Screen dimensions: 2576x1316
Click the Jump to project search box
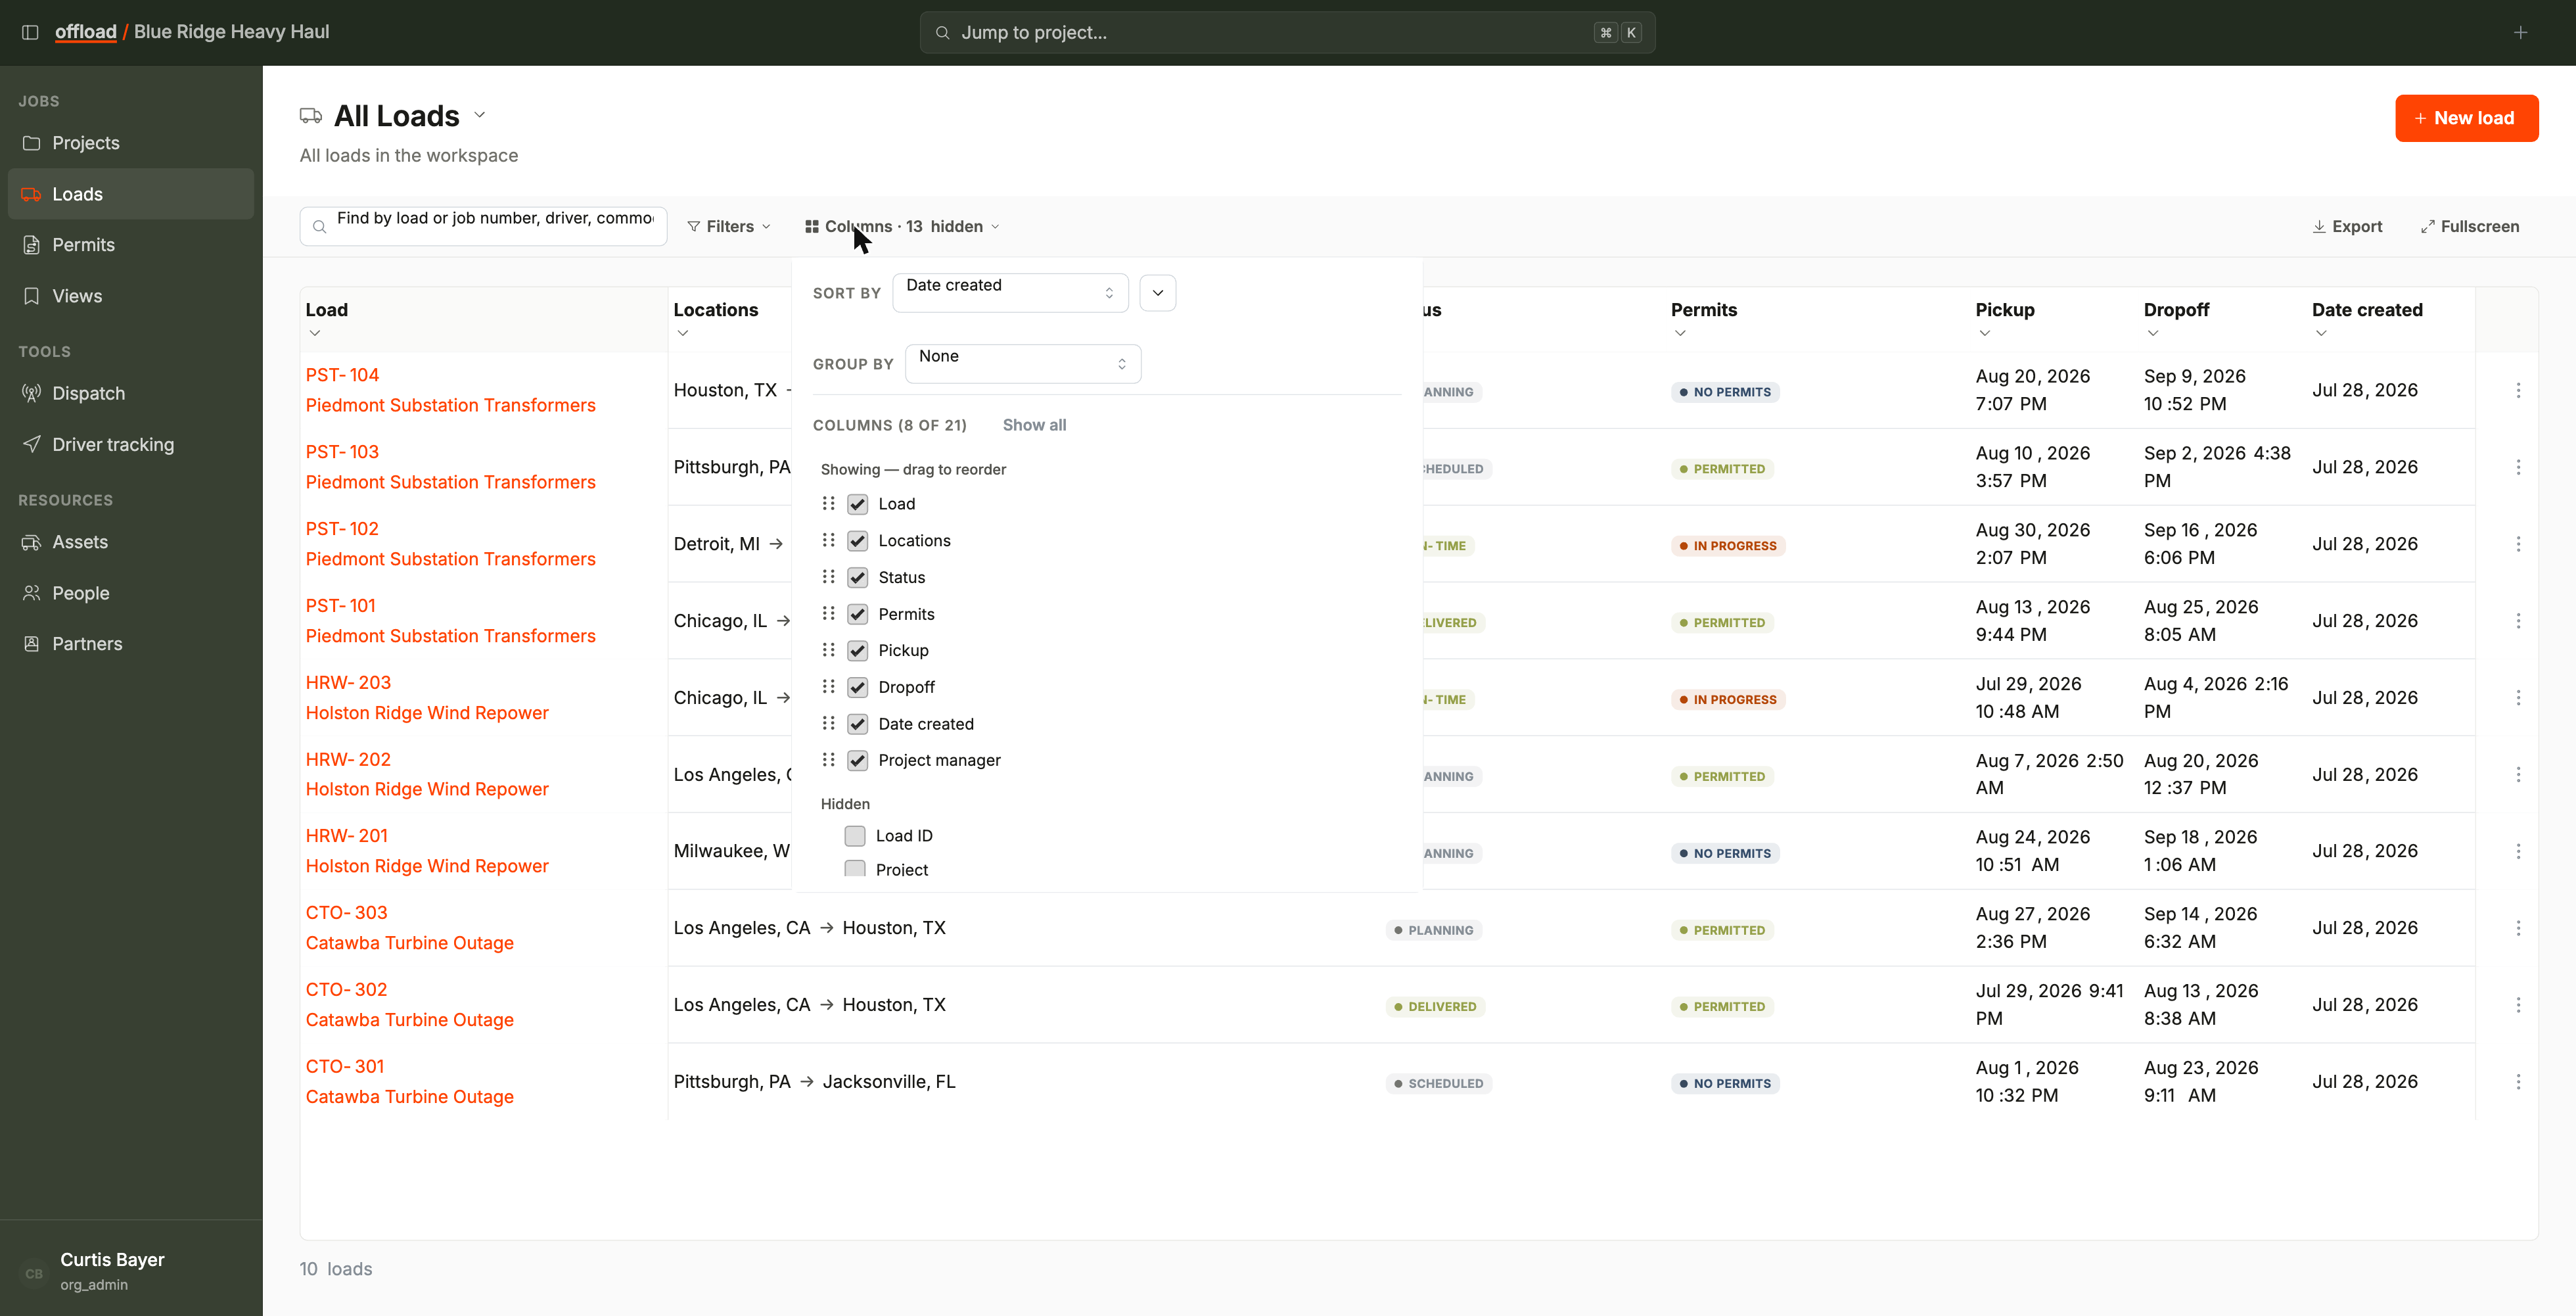[1287, 33]
